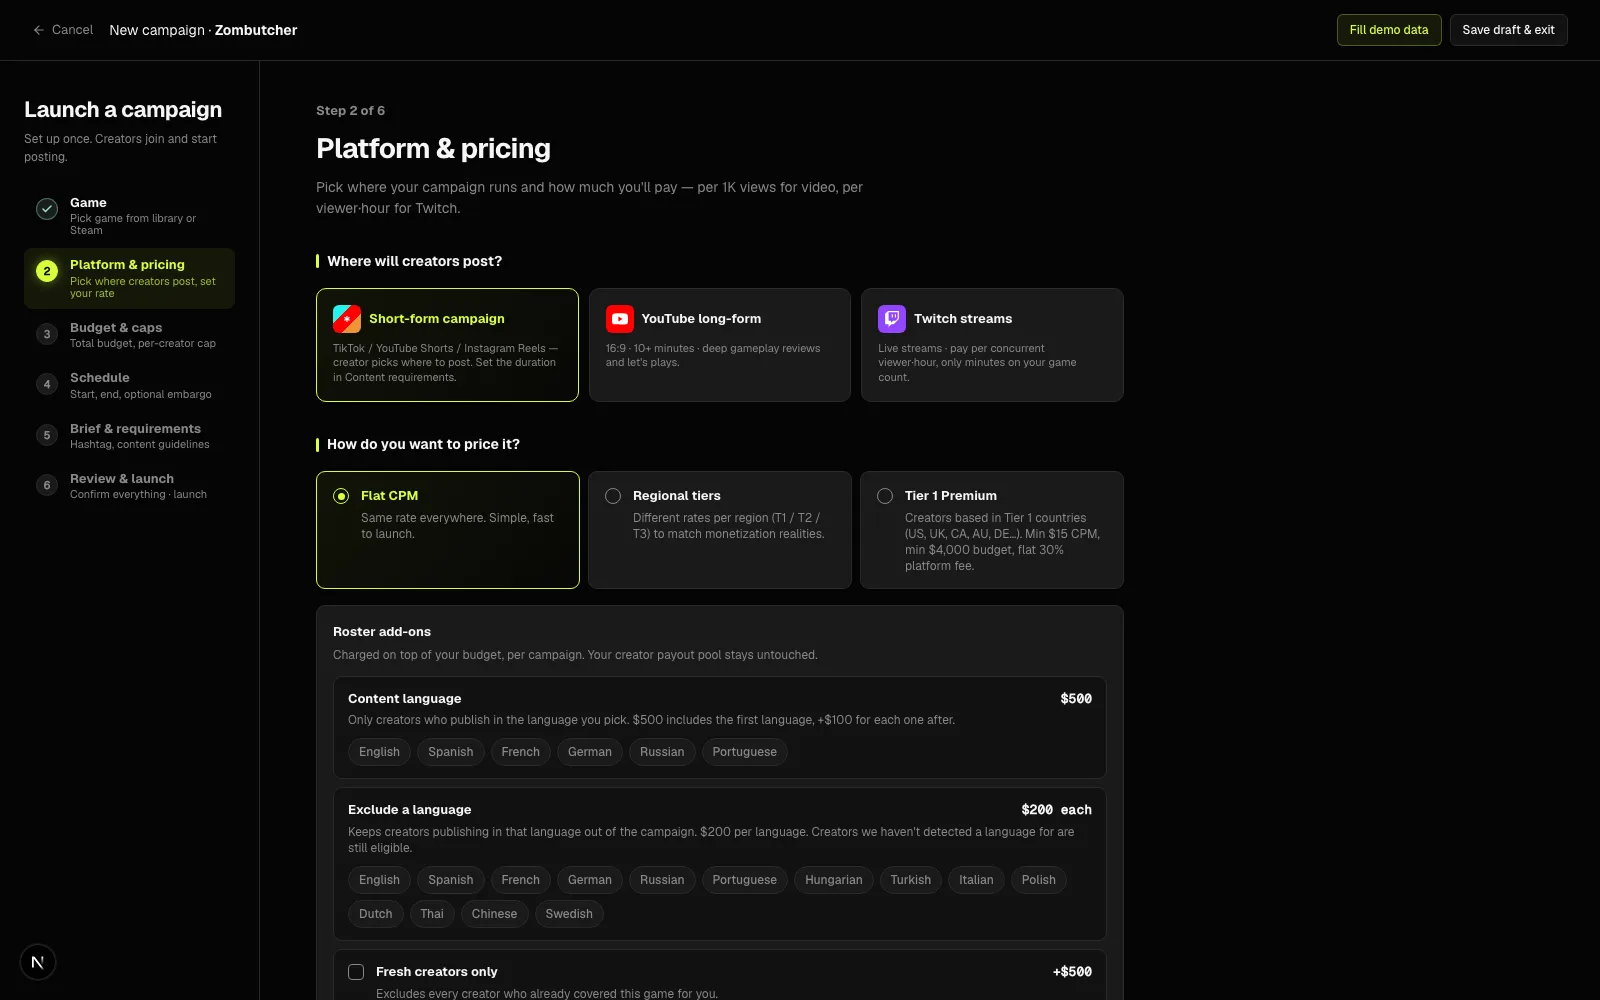Toggle German under Content language
Image resolution: width=1600 pixels, height=1000 pixels.
[590, 752]
